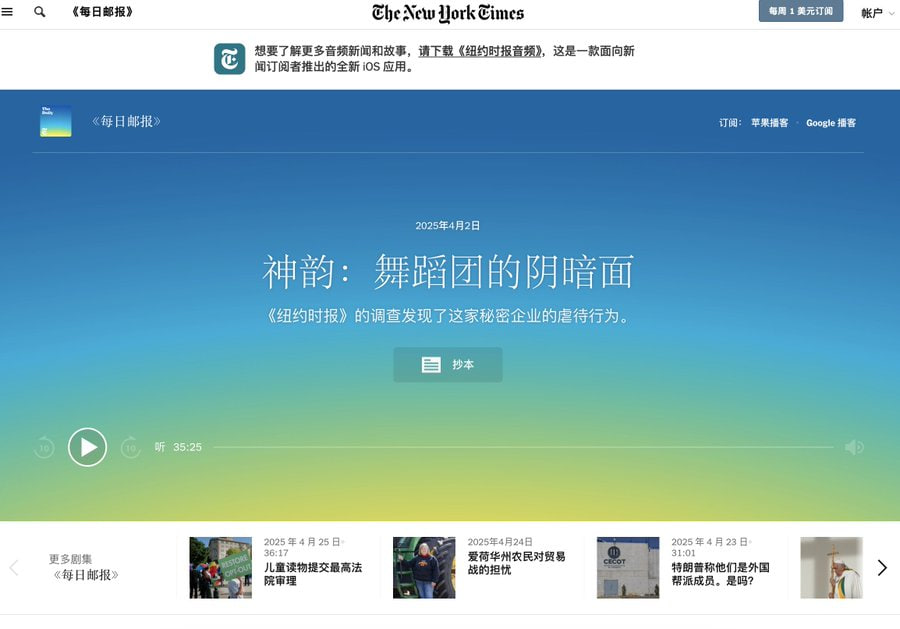Screen dimensions: 900x629
Task: Click the 每周 1 美元订阅 subscribe button
Action: [800, 12]
